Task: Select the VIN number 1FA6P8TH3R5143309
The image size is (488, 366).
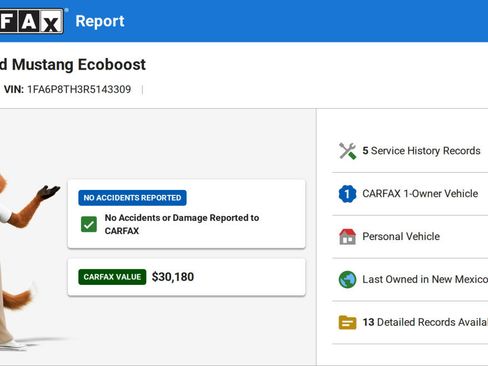Action: [79, 89]
